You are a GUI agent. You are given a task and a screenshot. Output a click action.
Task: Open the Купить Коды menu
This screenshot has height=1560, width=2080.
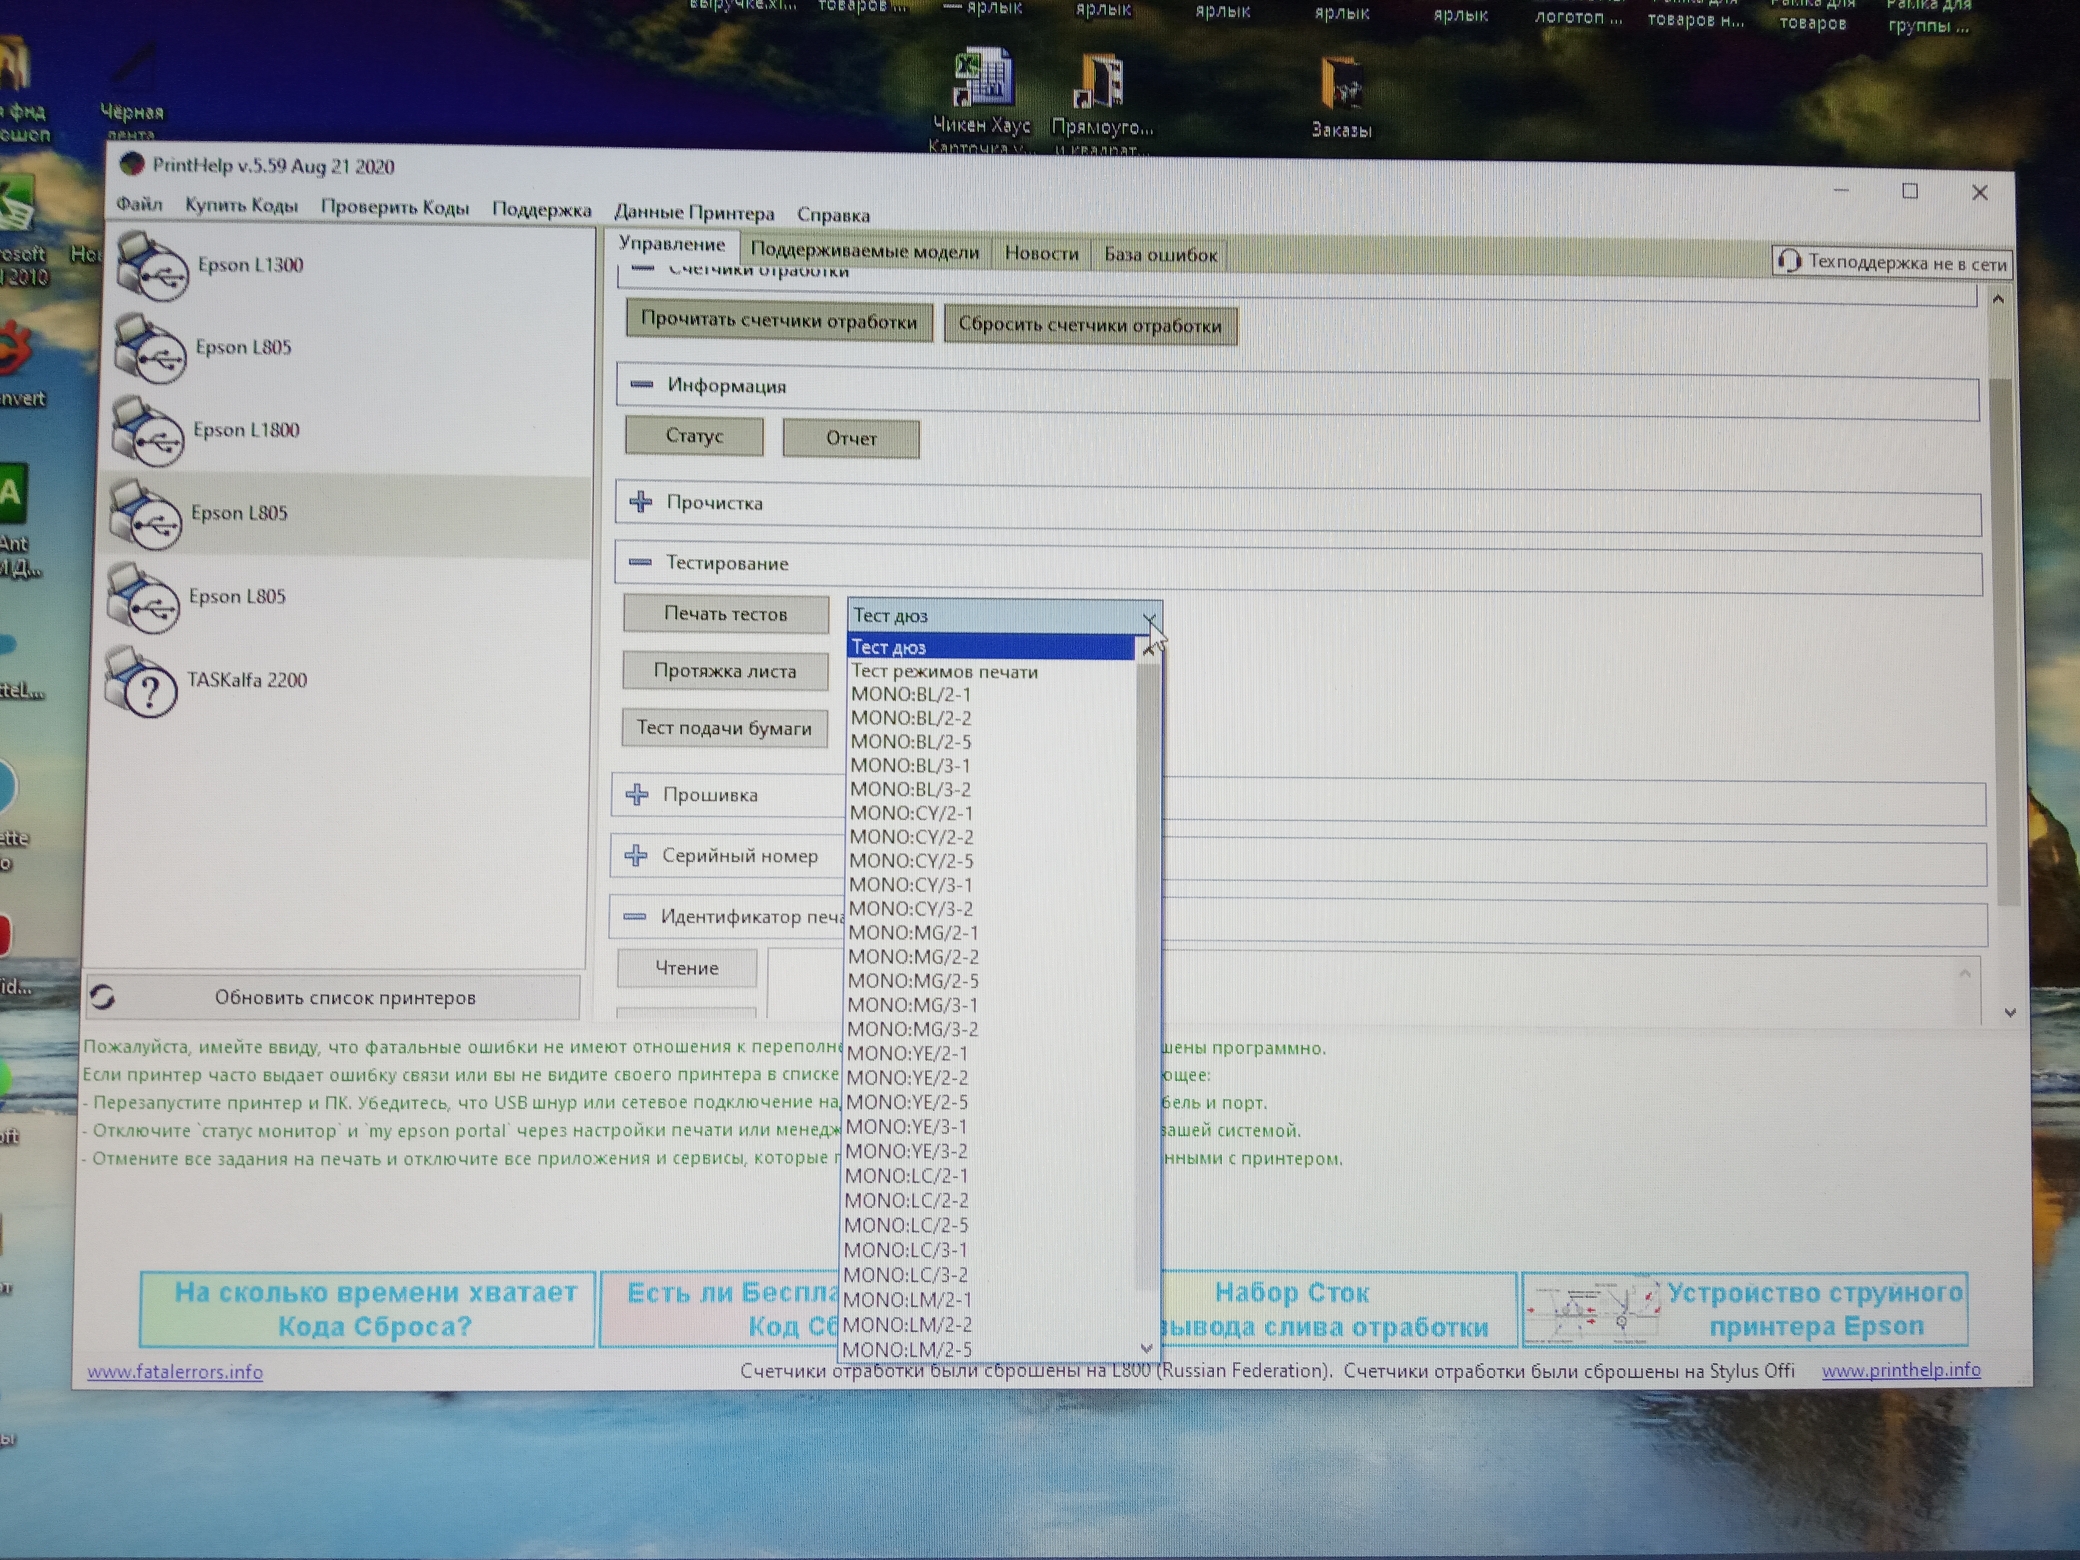click(x=242, y=206)
